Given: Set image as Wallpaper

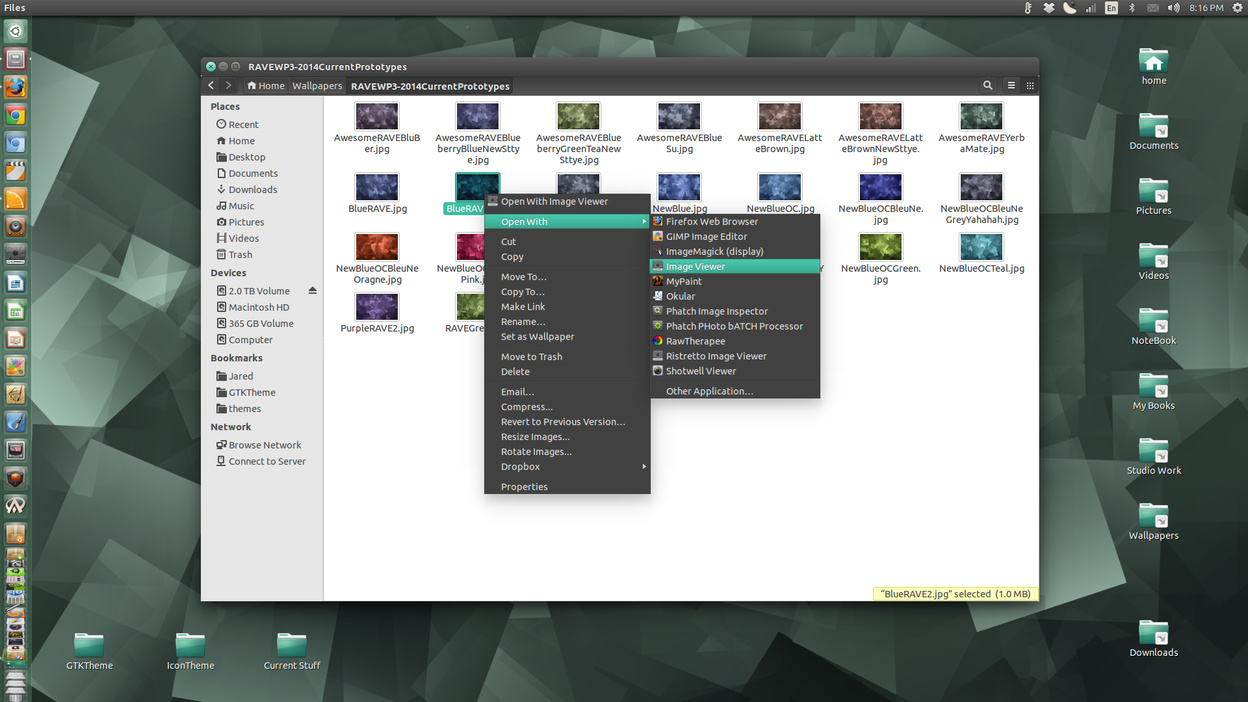Looking at the screenshot, I should tap(567, 337).
